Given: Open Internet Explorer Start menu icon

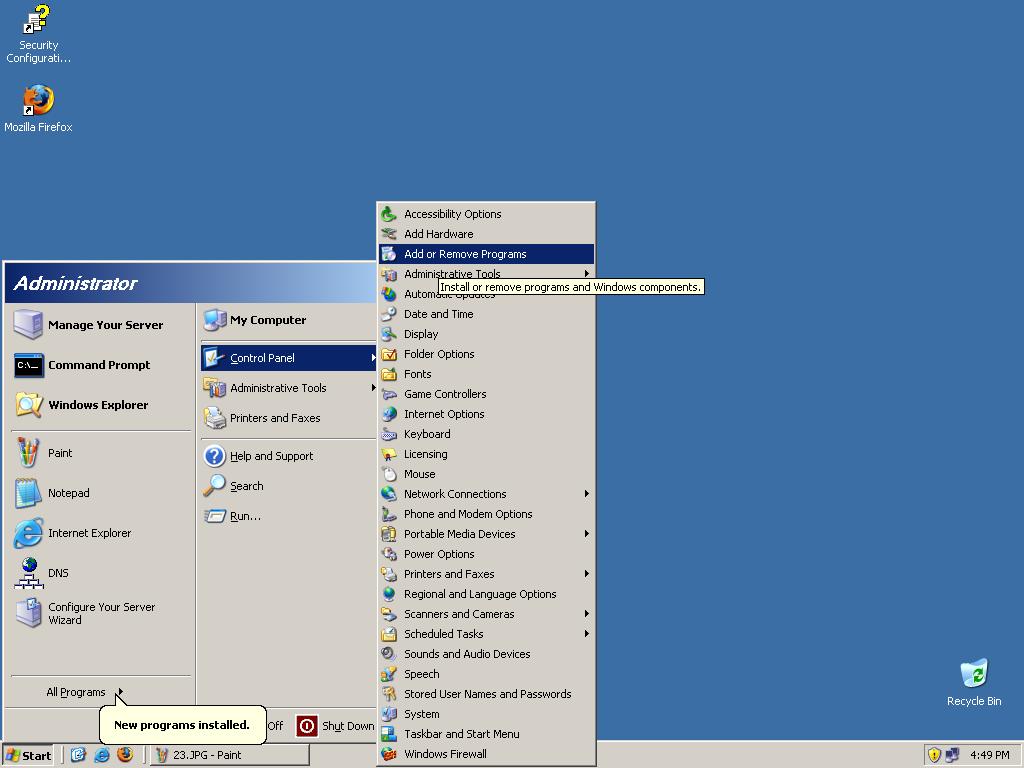Looking at the screenshot, I should point(28,533).
